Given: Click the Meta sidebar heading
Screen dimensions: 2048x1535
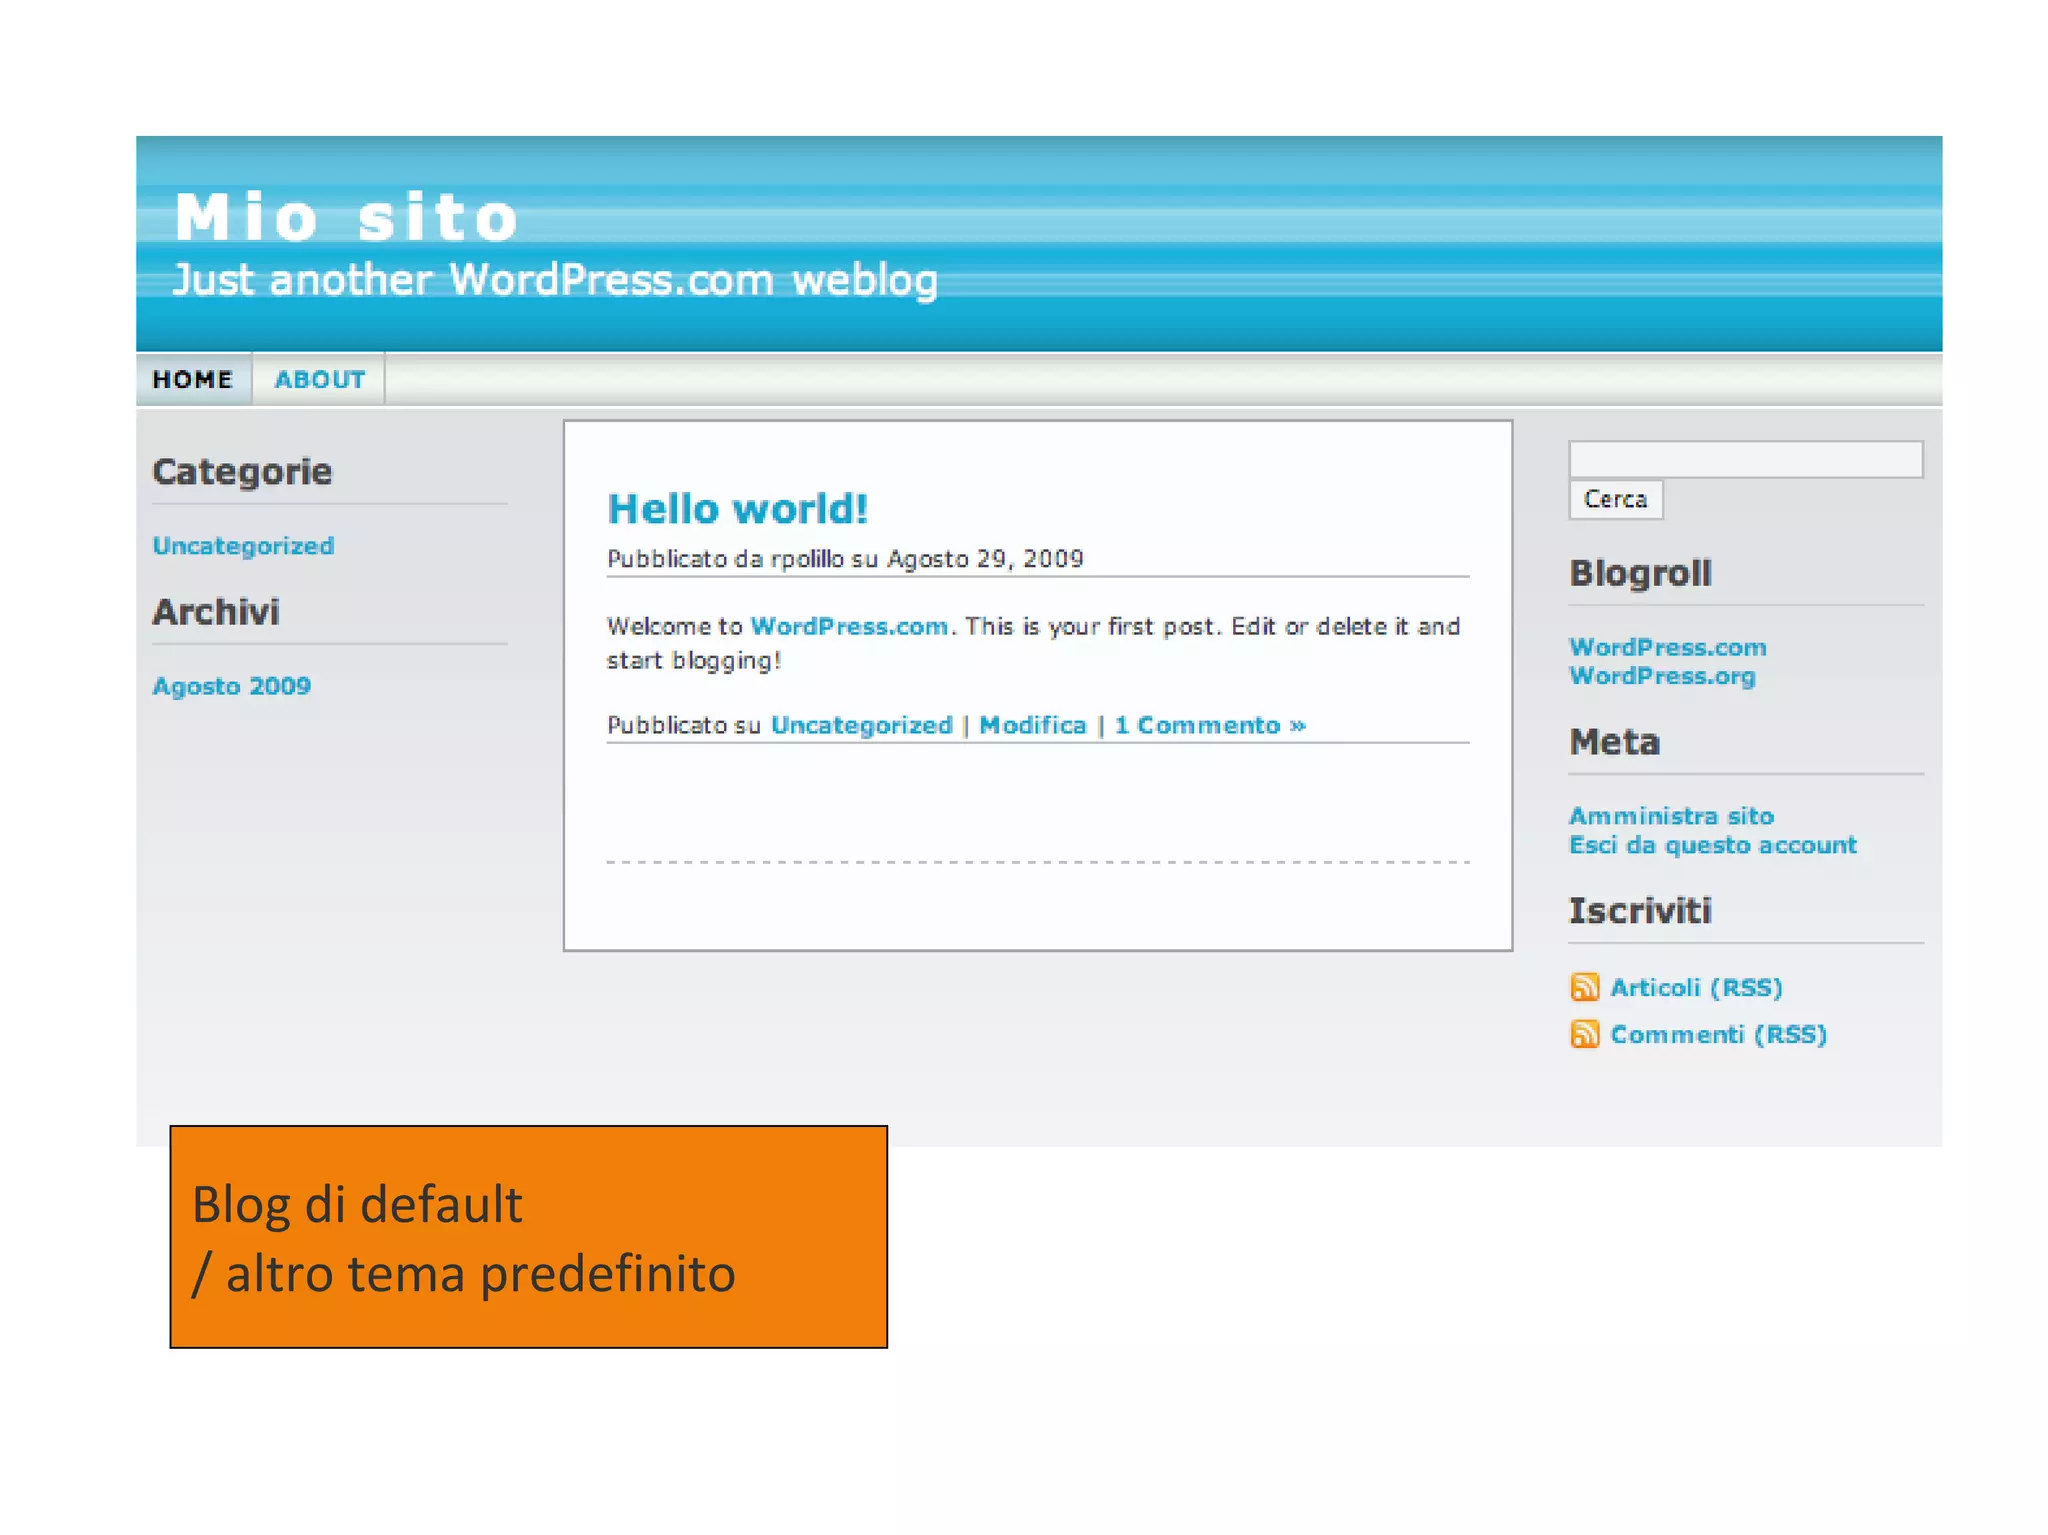Looking at the screenshot, I should [x=1614, y=742].
